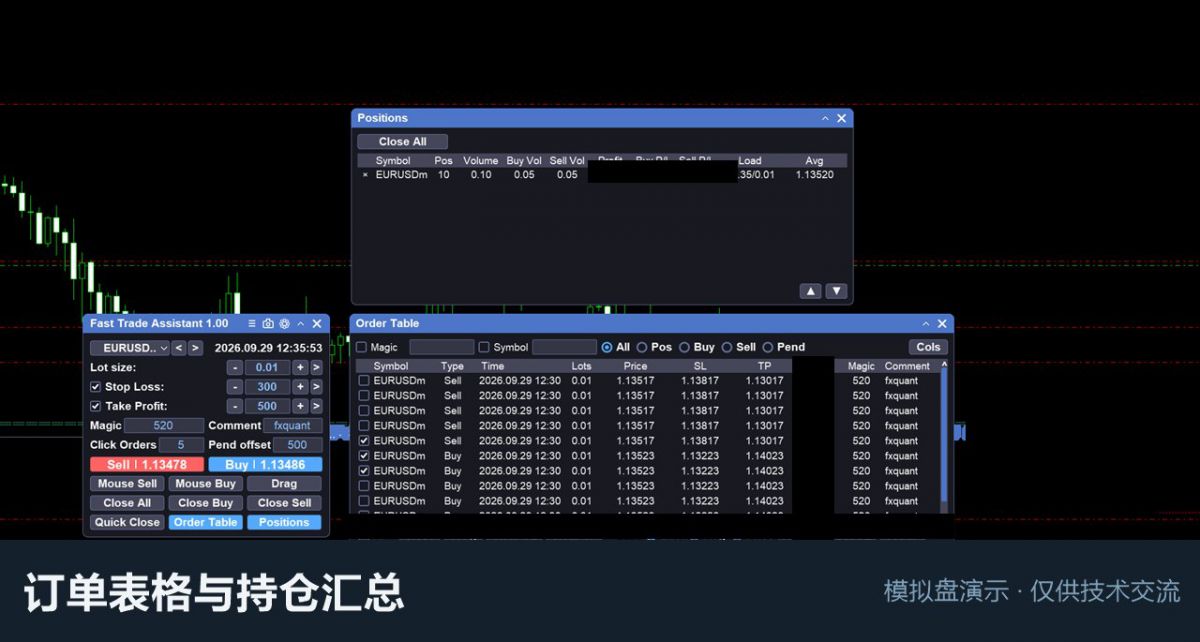Toggle the Order Table button in the assistant

point(205,522)
